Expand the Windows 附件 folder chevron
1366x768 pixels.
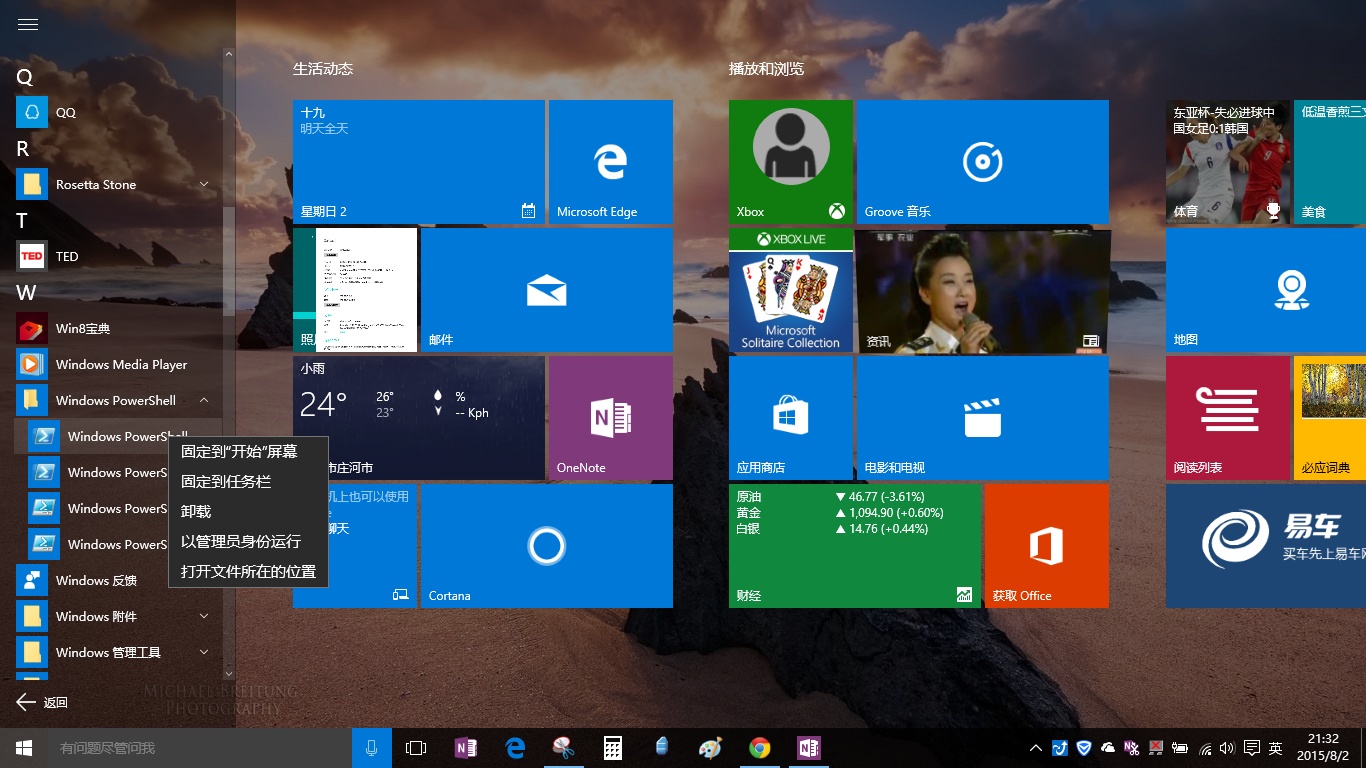204,616
